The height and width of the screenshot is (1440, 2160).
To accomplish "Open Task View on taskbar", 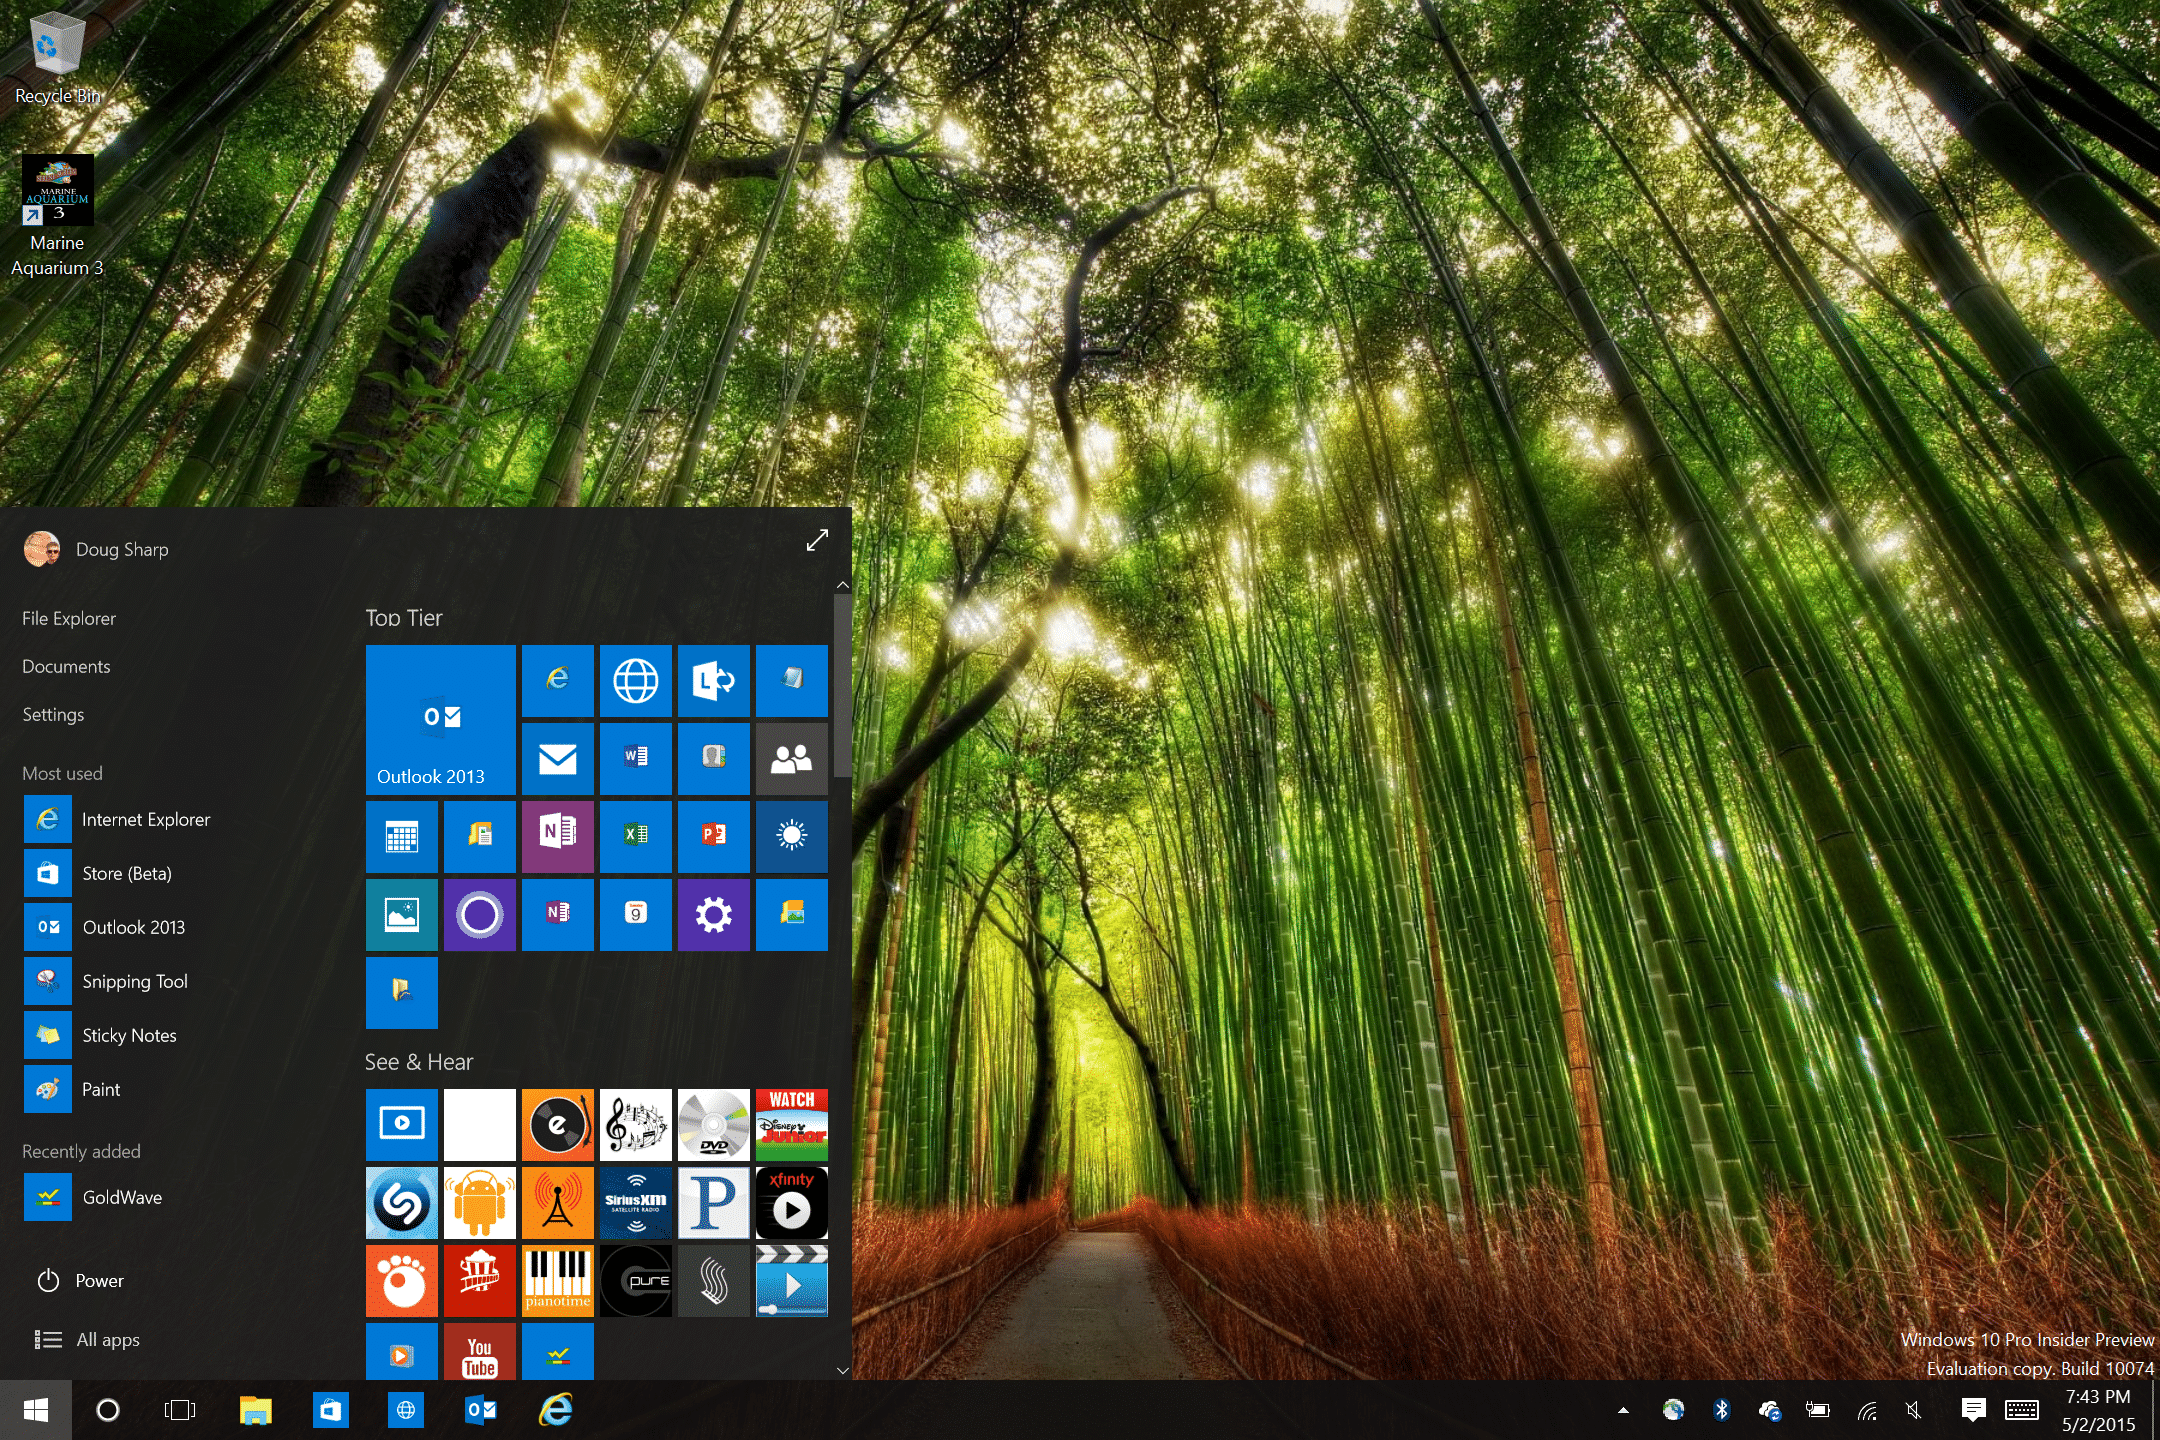I will coord(180,1410).
